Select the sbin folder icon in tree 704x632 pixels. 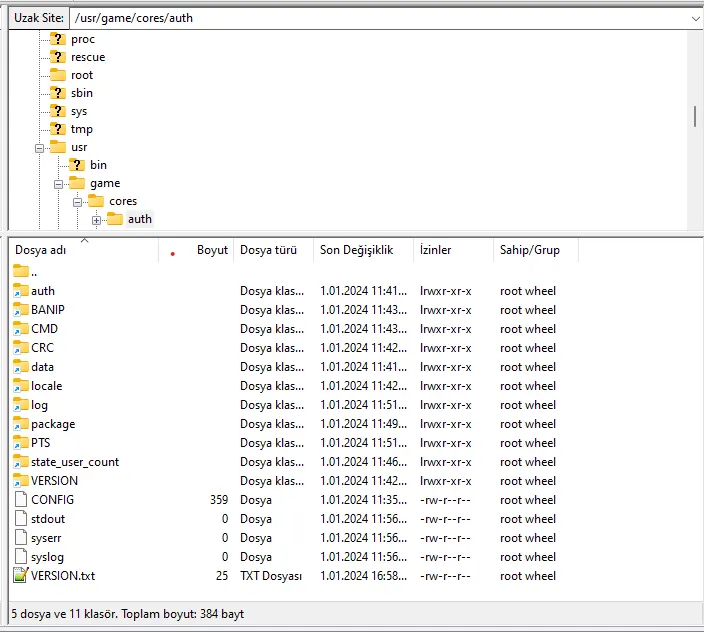click(58, 92)
